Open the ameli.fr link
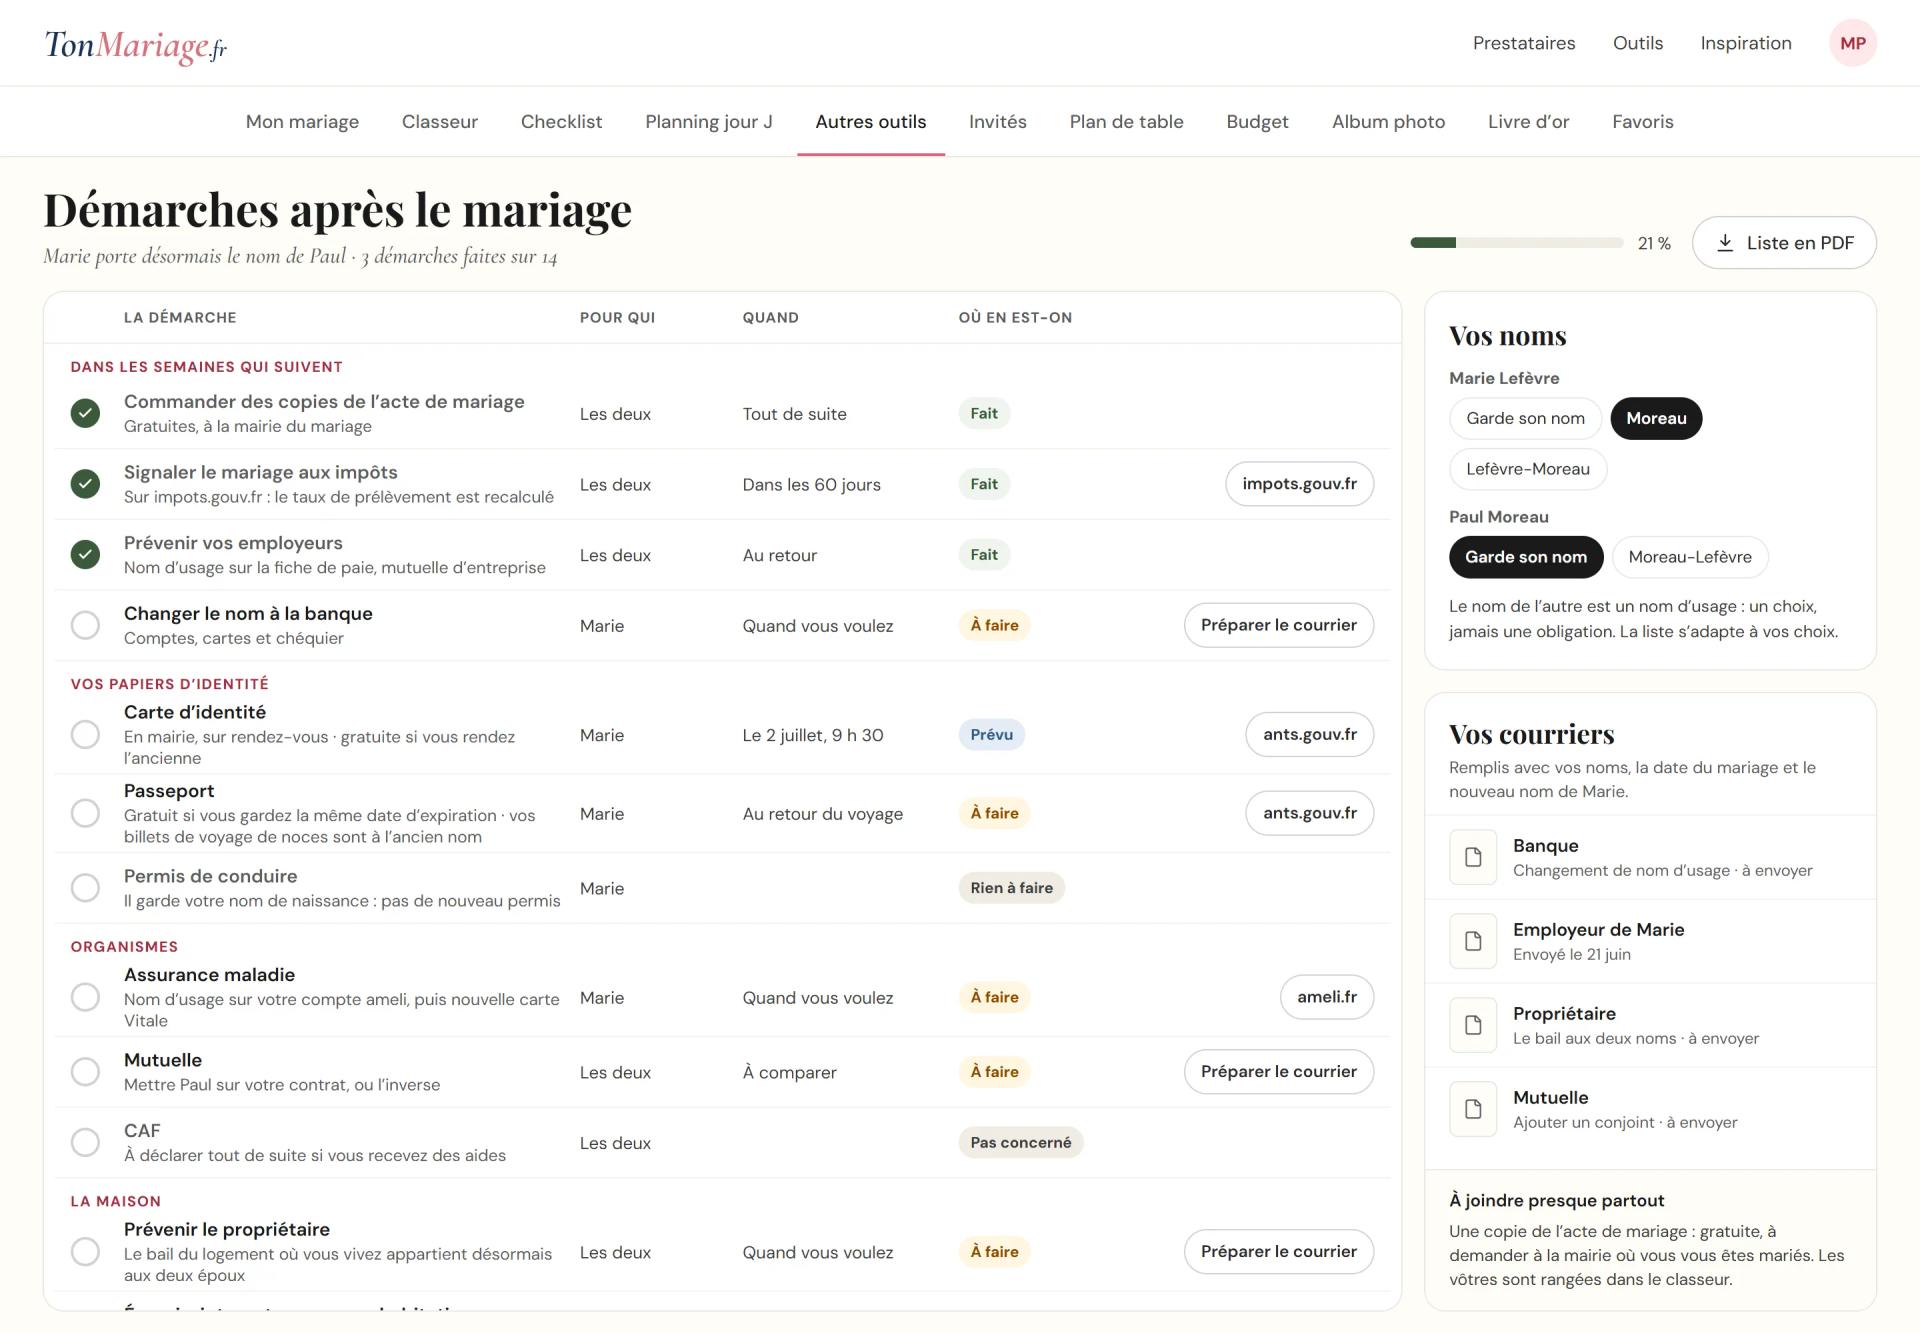 (x=1326, y=997)
